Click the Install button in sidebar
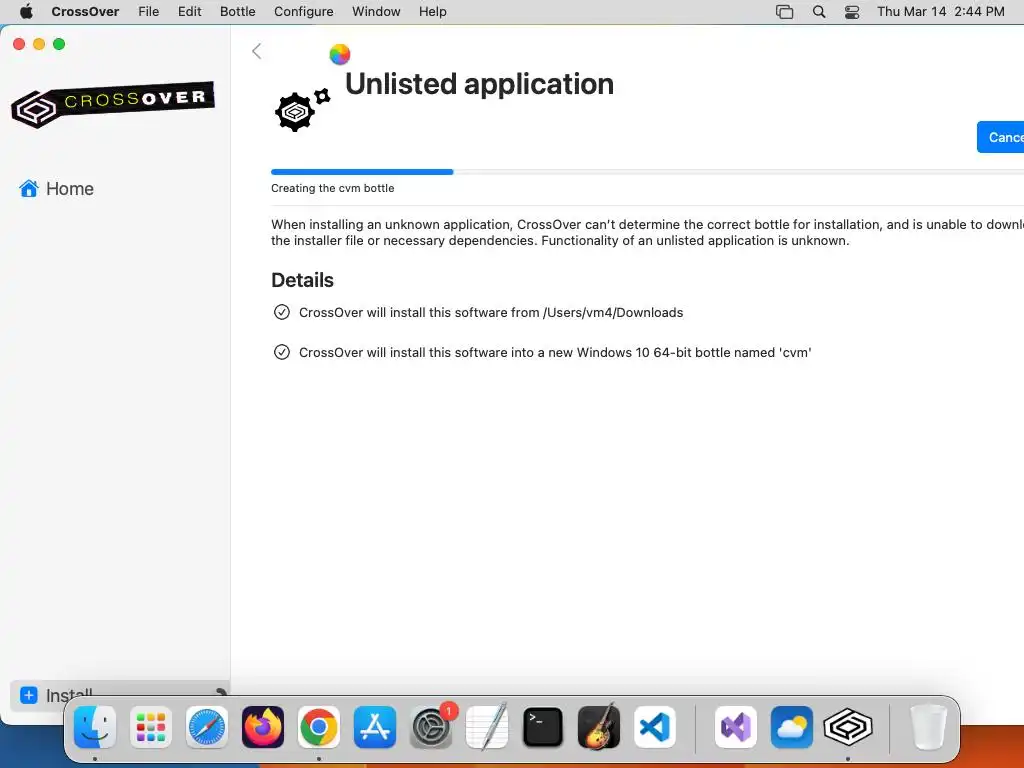1024x768 pixels. tap(120, 695)
